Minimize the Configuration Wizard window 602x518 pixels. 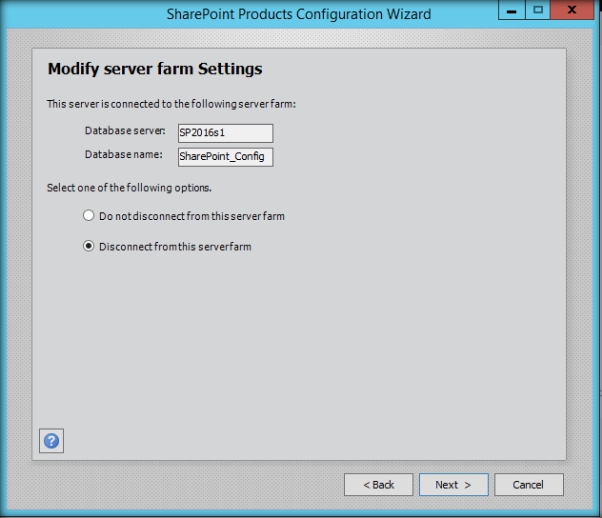tap(511, 10)
